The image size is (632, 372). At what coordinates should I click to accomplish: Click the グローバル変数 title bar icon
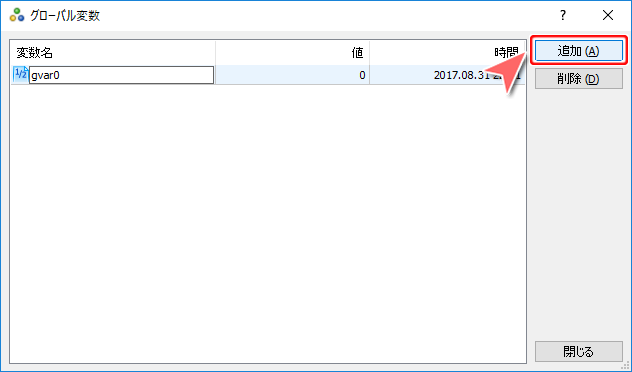tap(17, 15)
